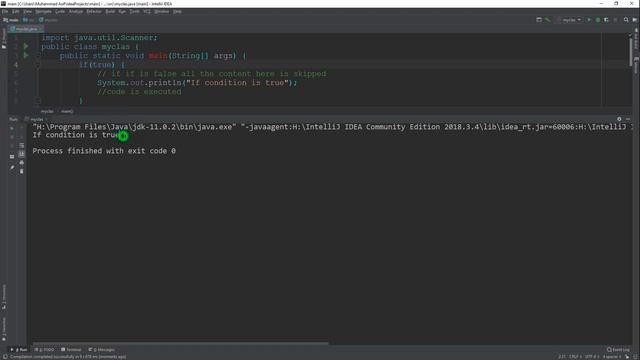Open the Project tool window sidebar tab
This screenshot has width=640, height=360.
(x=4, y=39)
